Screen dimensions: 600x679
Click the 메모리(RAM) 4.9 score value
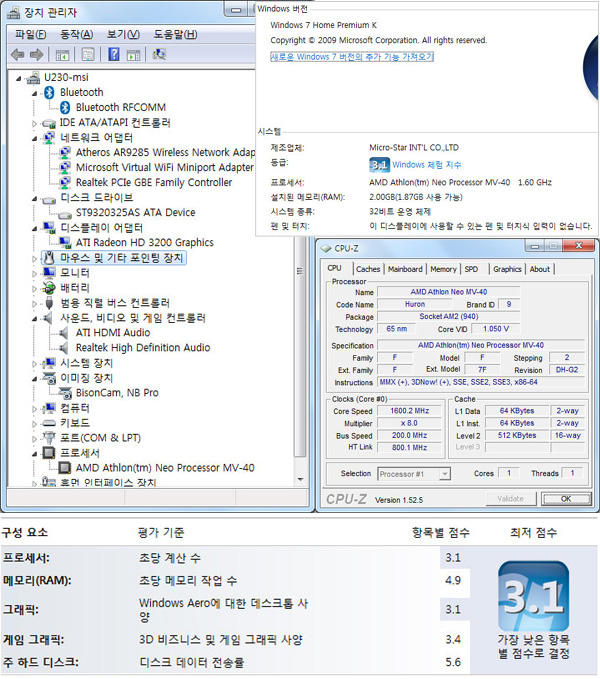pyautogui.click(x=453, y=581)
